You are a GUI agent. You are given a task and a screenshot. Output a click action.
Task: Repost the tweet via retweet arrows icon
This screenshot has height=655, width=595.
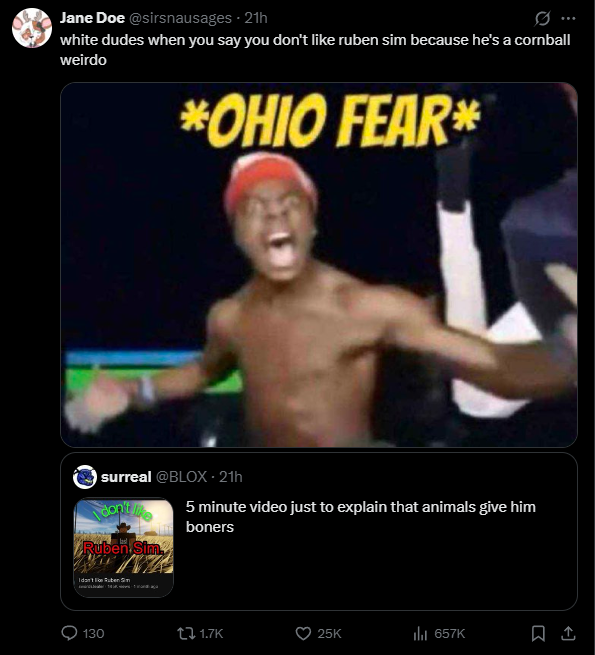point(186,634)
